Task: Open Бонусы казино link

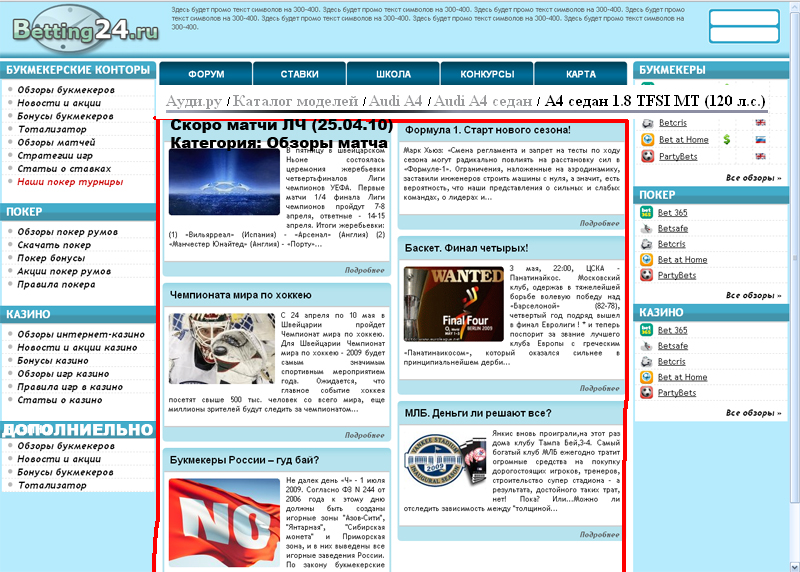Action: (x=53, y=361)
